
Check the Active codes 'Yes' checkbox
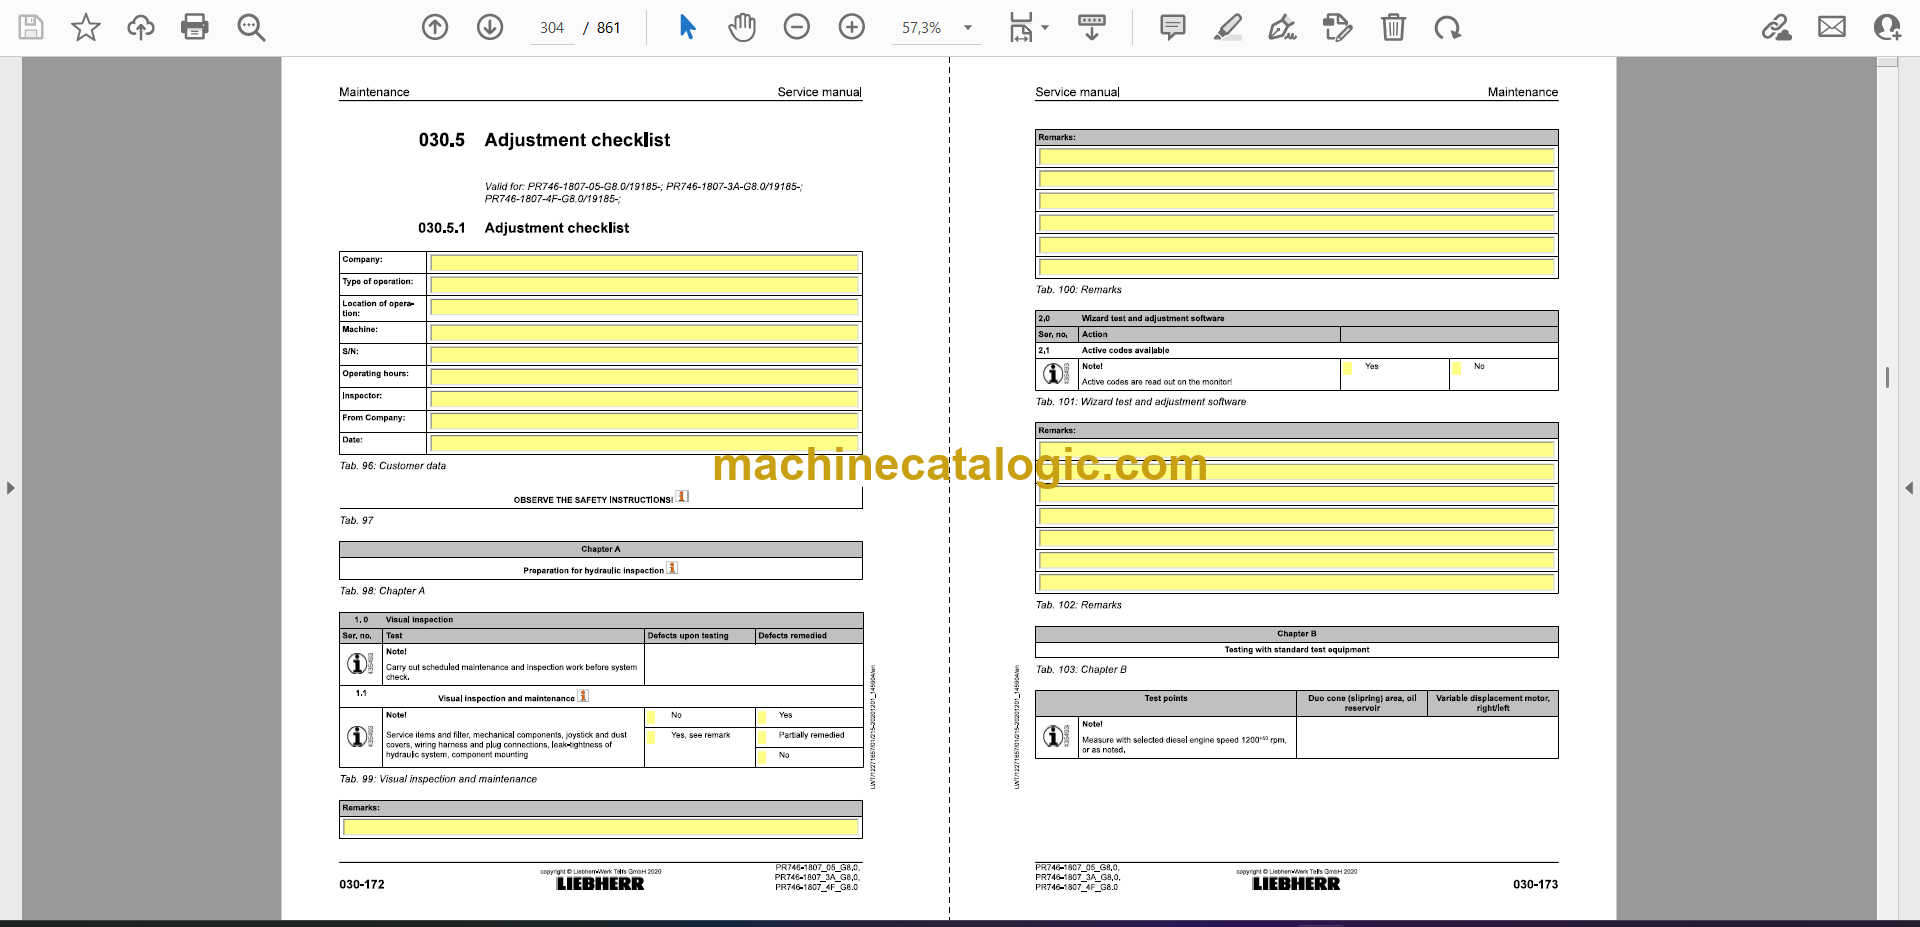tap(1347, 368)
